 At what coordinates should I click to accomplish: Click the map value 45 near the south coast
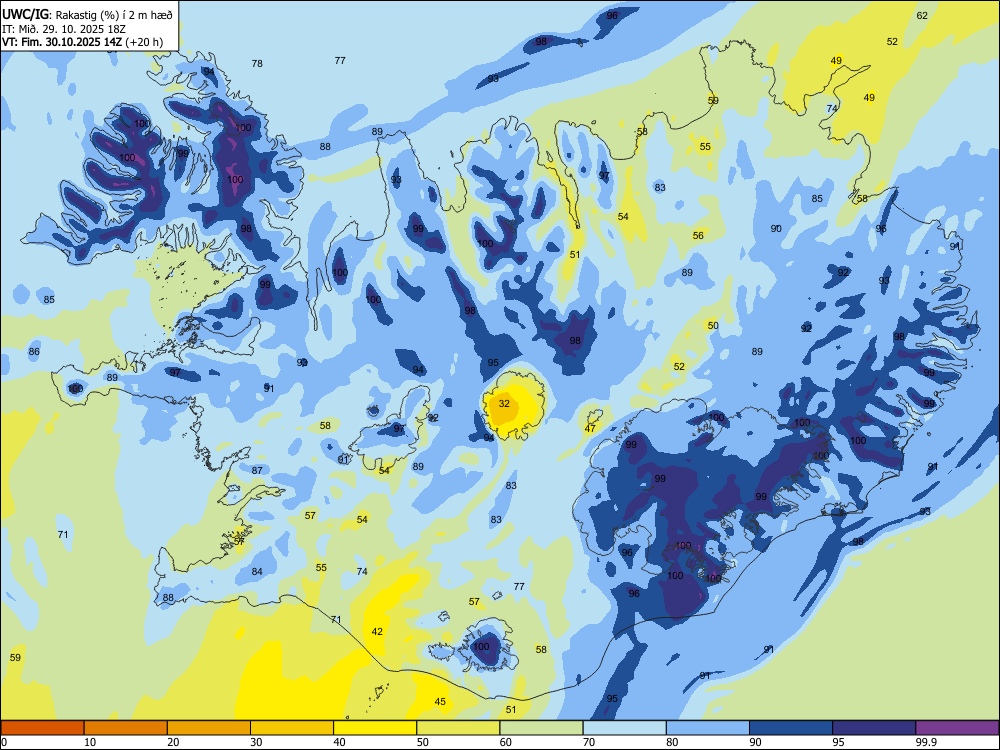[440, 702]
